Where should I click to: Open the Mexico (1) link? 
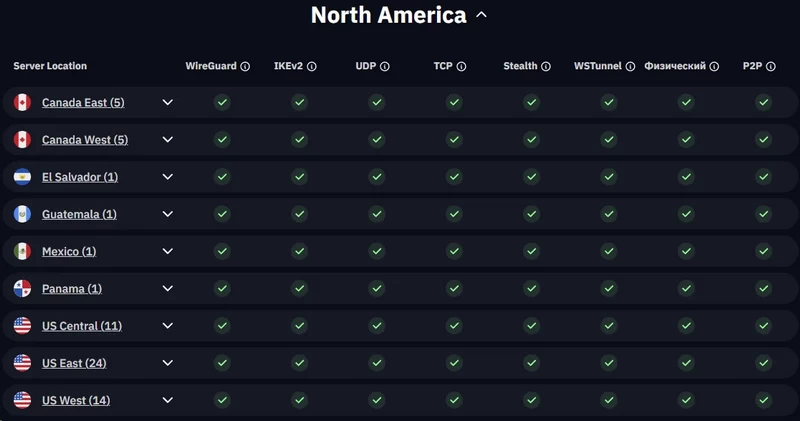(69, 252)
